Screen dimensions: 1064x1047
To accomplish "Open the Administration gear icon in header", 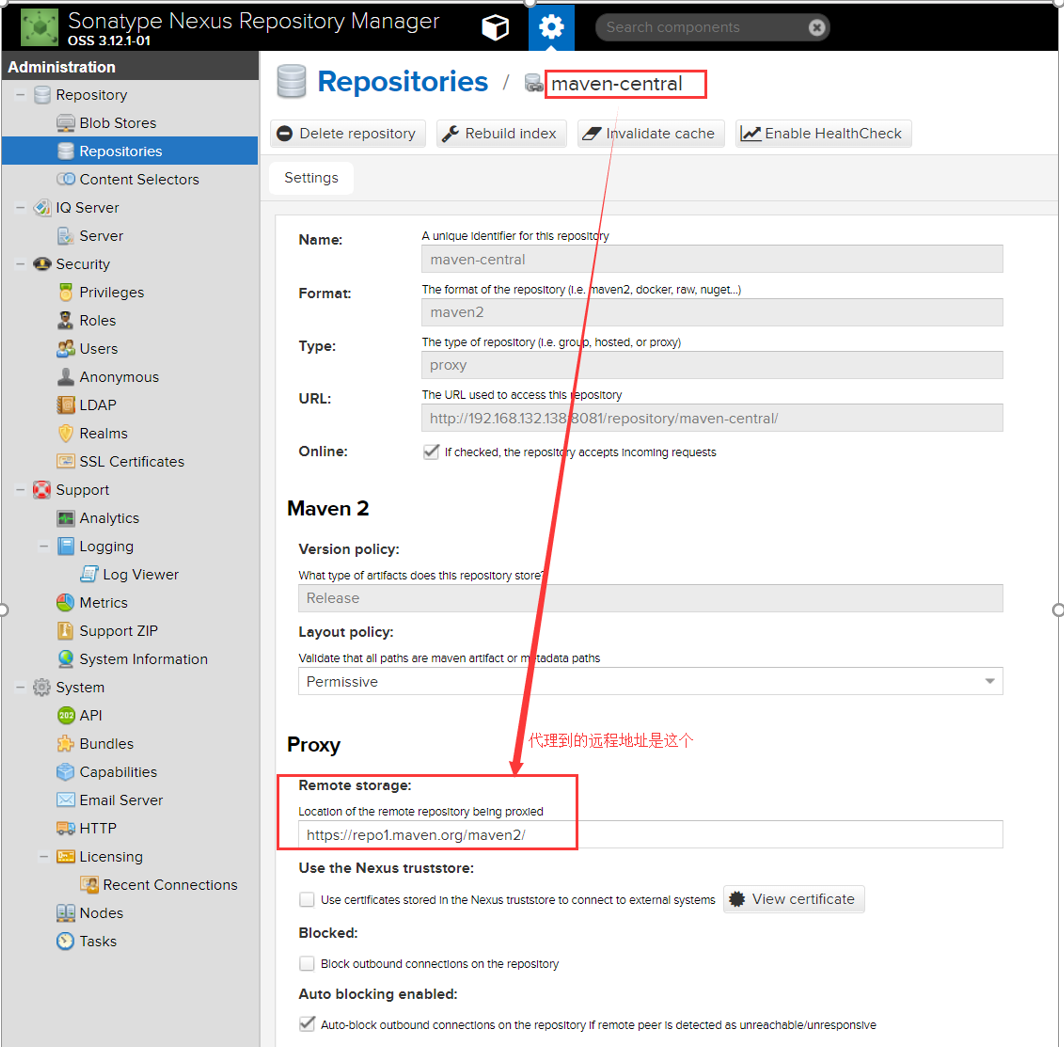I will click(x=551, y=28).
